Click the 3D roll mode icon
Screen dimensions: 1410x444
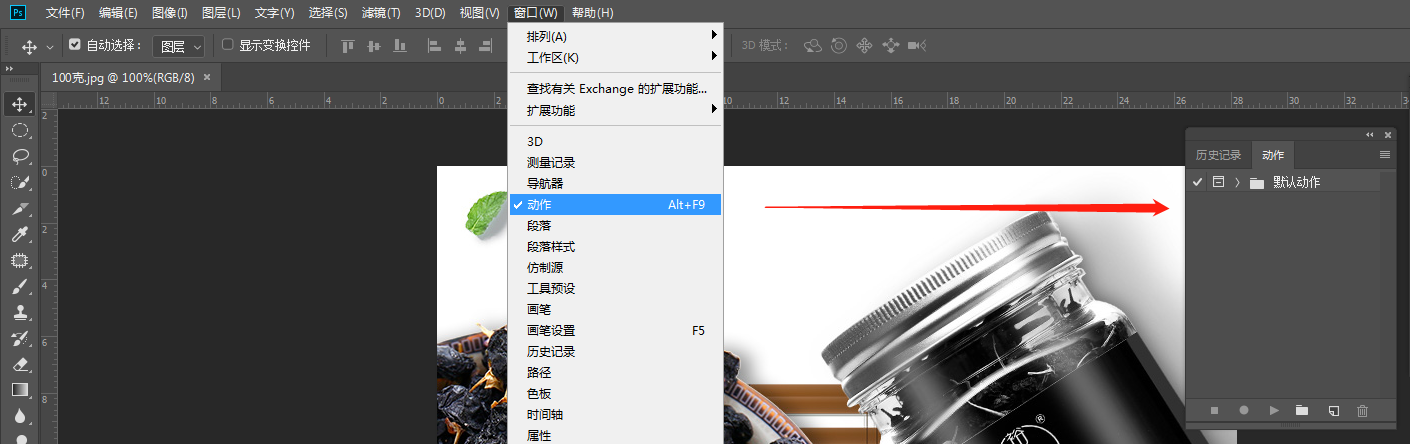point(839,46)
